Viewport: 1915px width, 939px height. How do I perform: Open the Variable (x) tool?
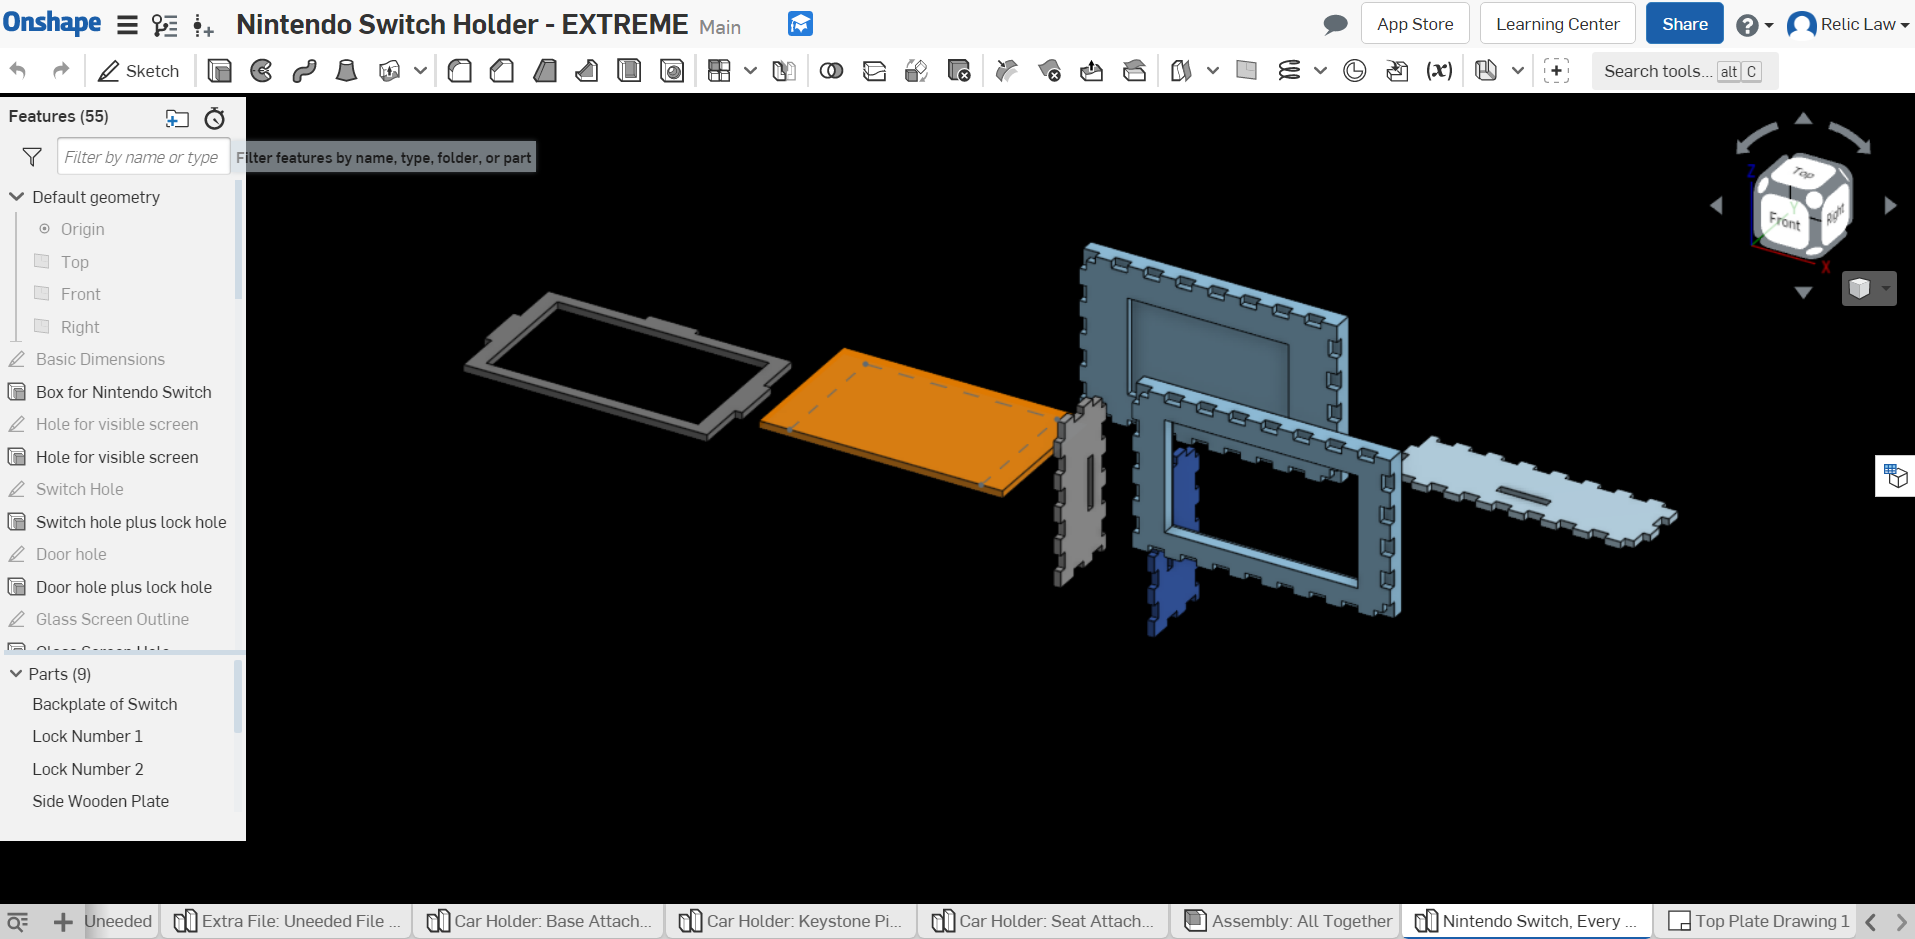click(1439, 71)
